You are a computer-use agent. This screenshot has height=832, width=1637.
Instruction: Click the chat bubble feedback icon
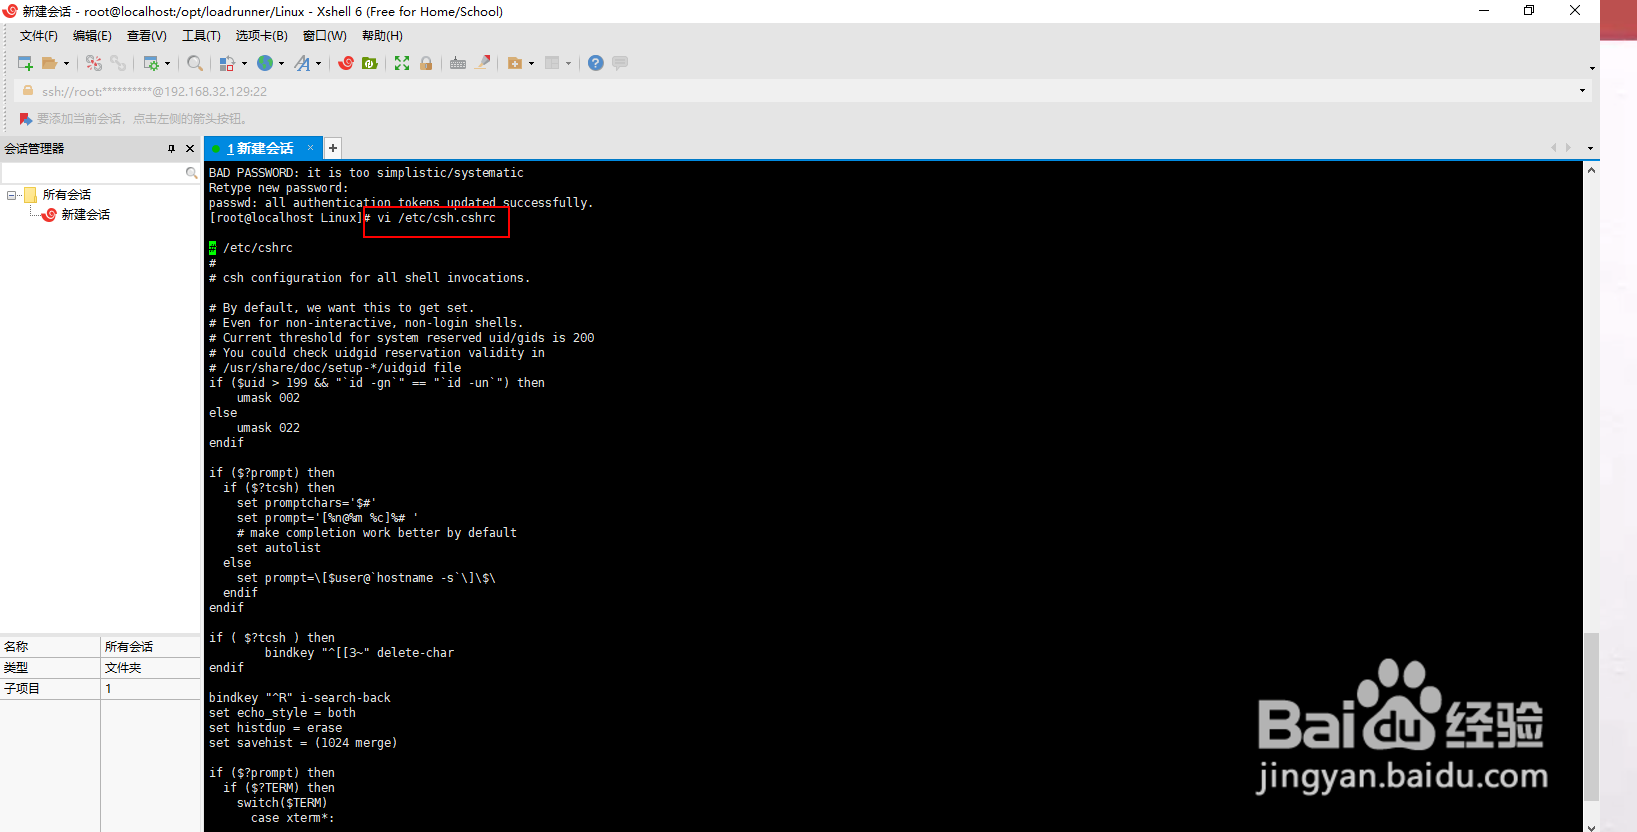[620, 63]
